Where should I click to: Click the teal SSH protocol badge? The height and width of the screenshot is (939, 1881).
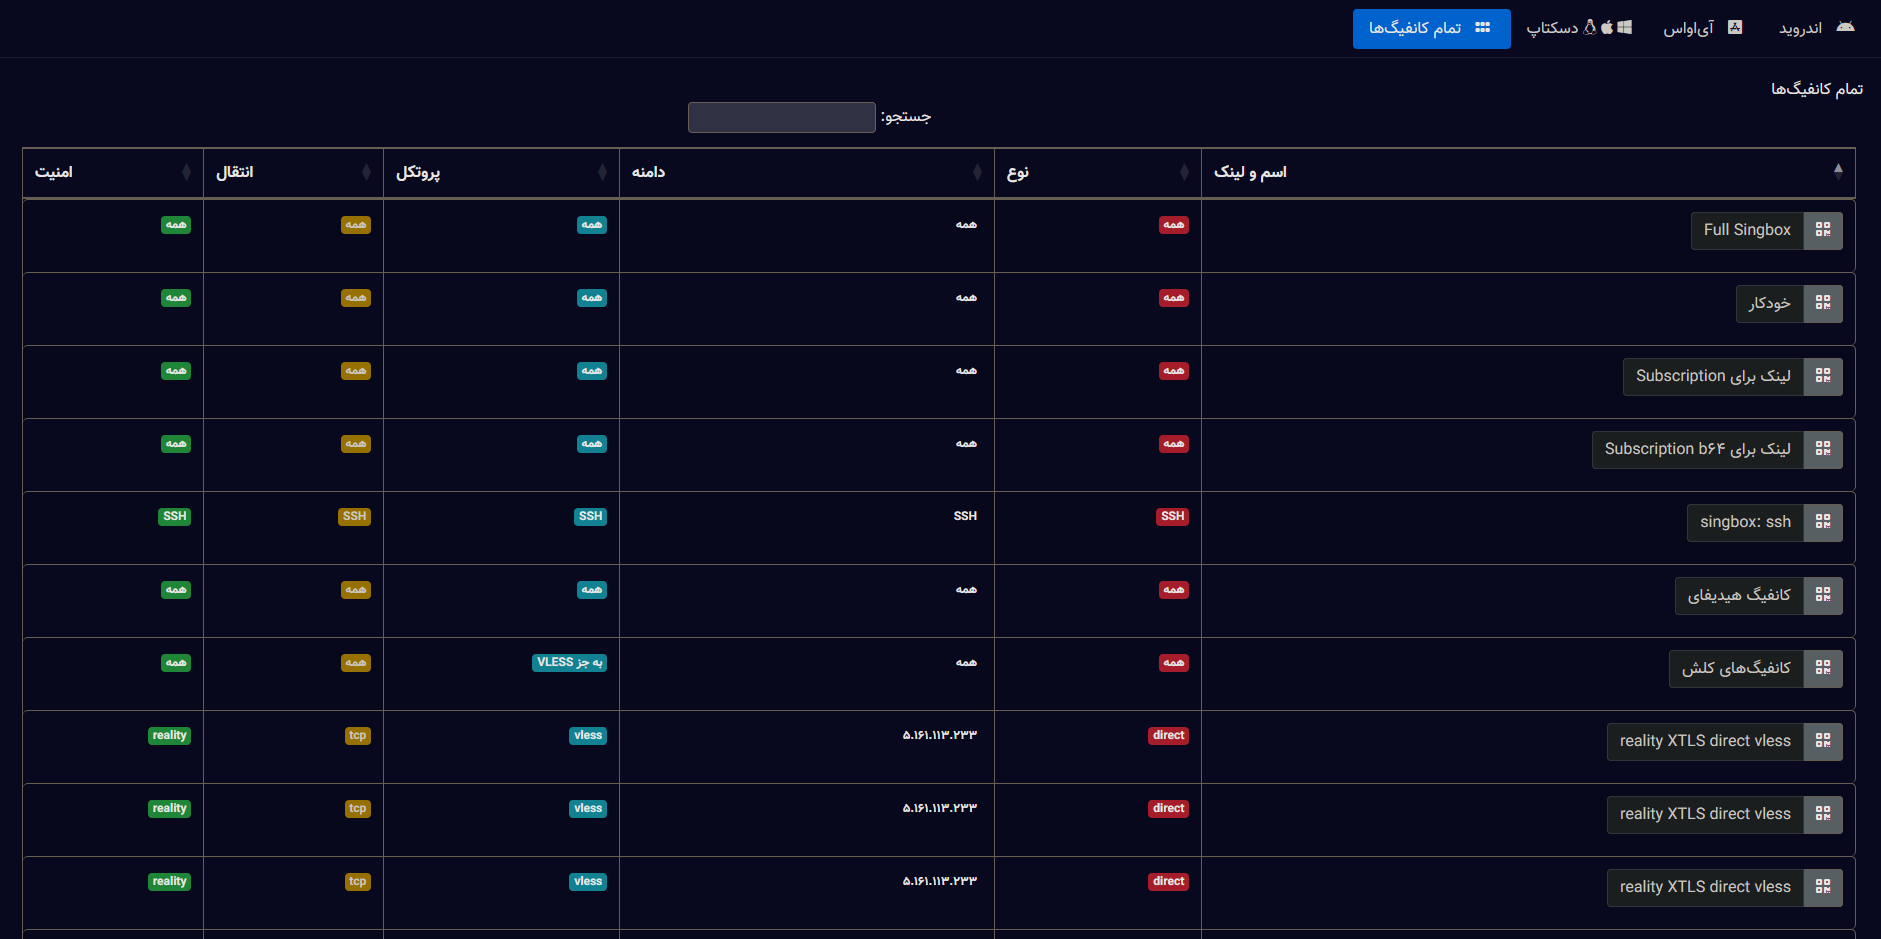click(x=590, y=516)
